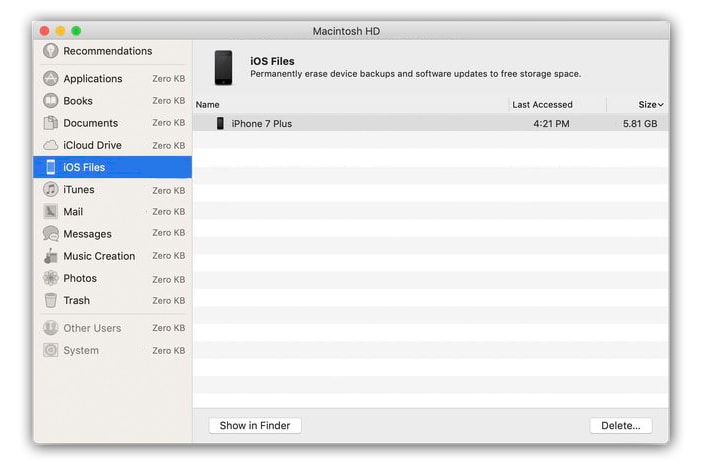The height and width of the screenshot is (466, 702).
Task: Select Music Creation category
Action: coord(112,256)
